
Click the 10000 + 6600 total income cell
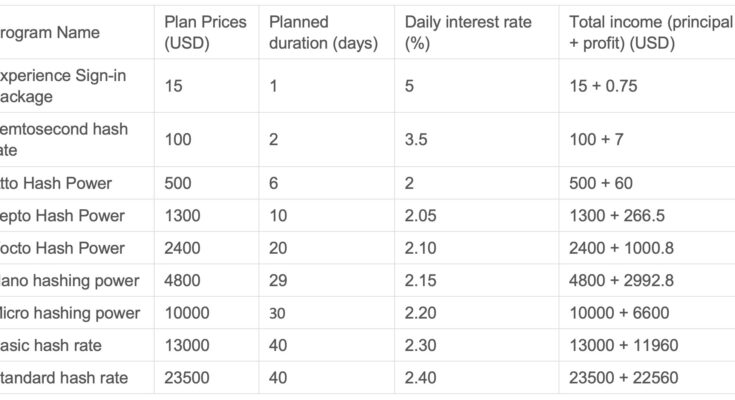tap(619, 313)
